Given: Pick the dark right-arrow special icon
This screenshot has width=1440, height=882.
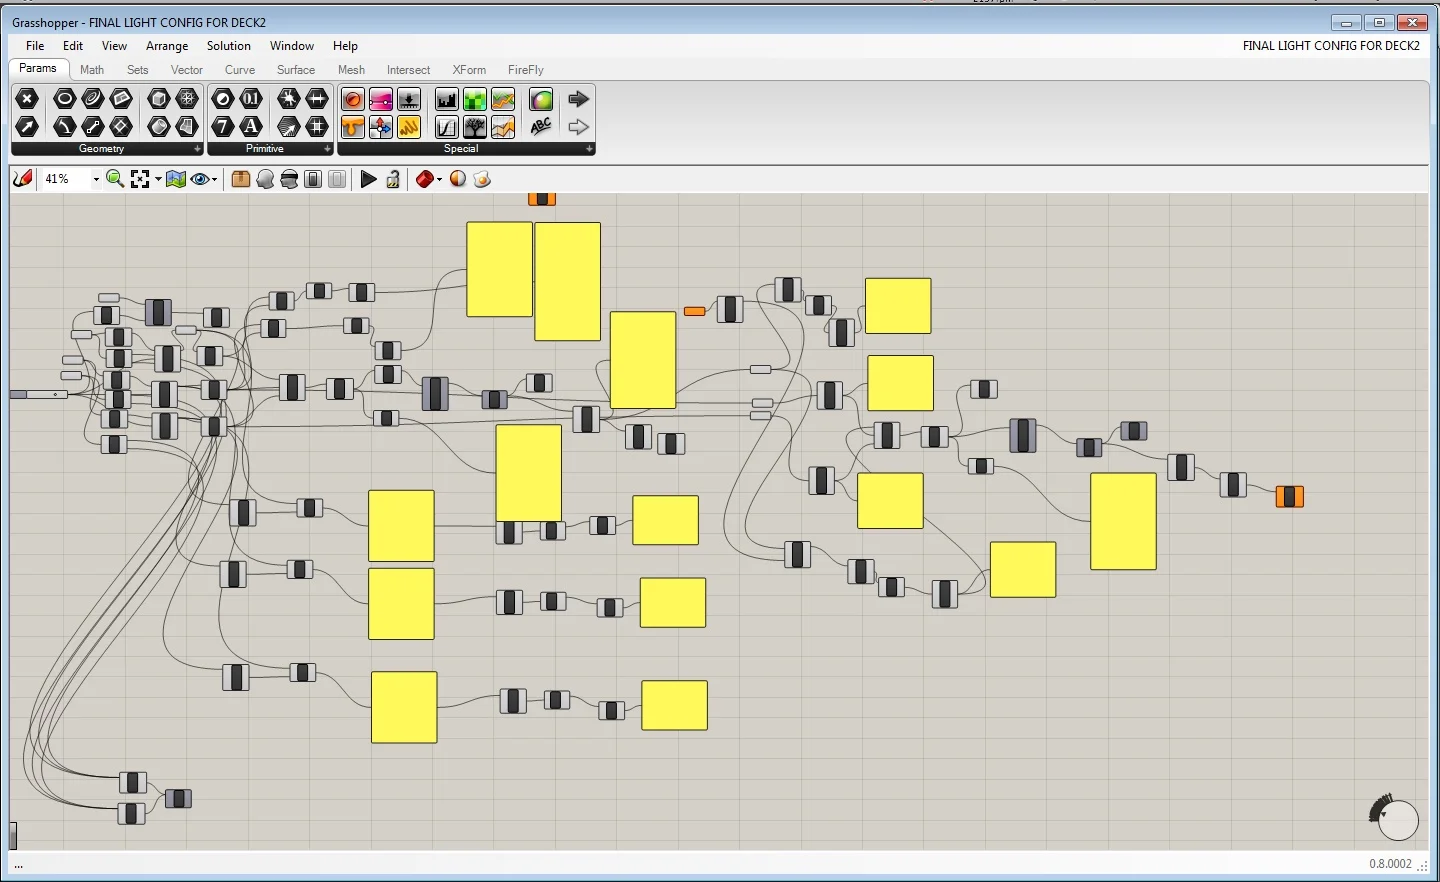Looking at the screenshot, I should tap(578, 99).
